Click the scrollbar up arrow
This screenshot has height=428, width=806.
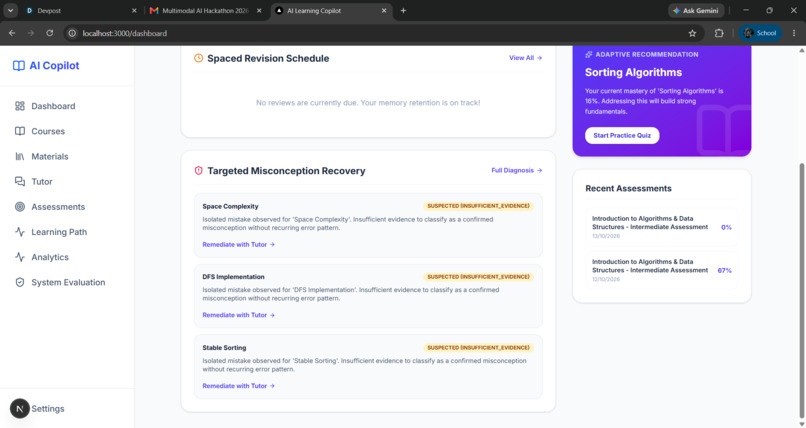click(802, 50)
